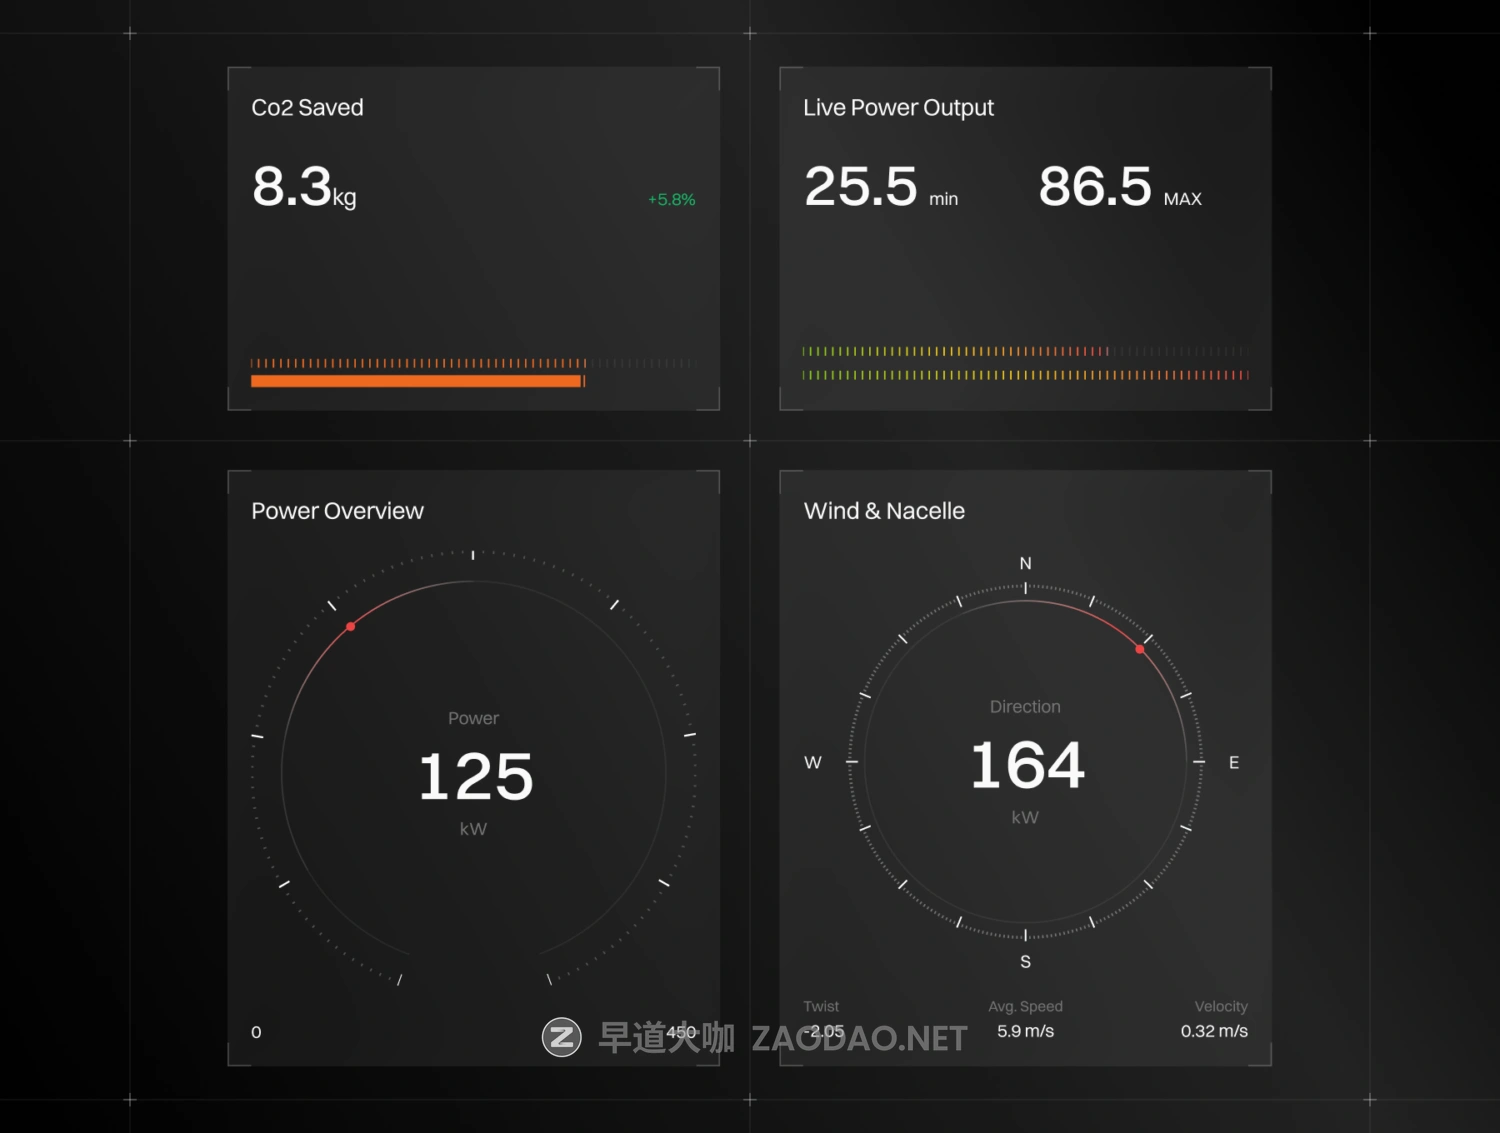This screenshot has width=1500, height=1133.
Task: Click the Co2 Saved card title
Action: (307, 108)
